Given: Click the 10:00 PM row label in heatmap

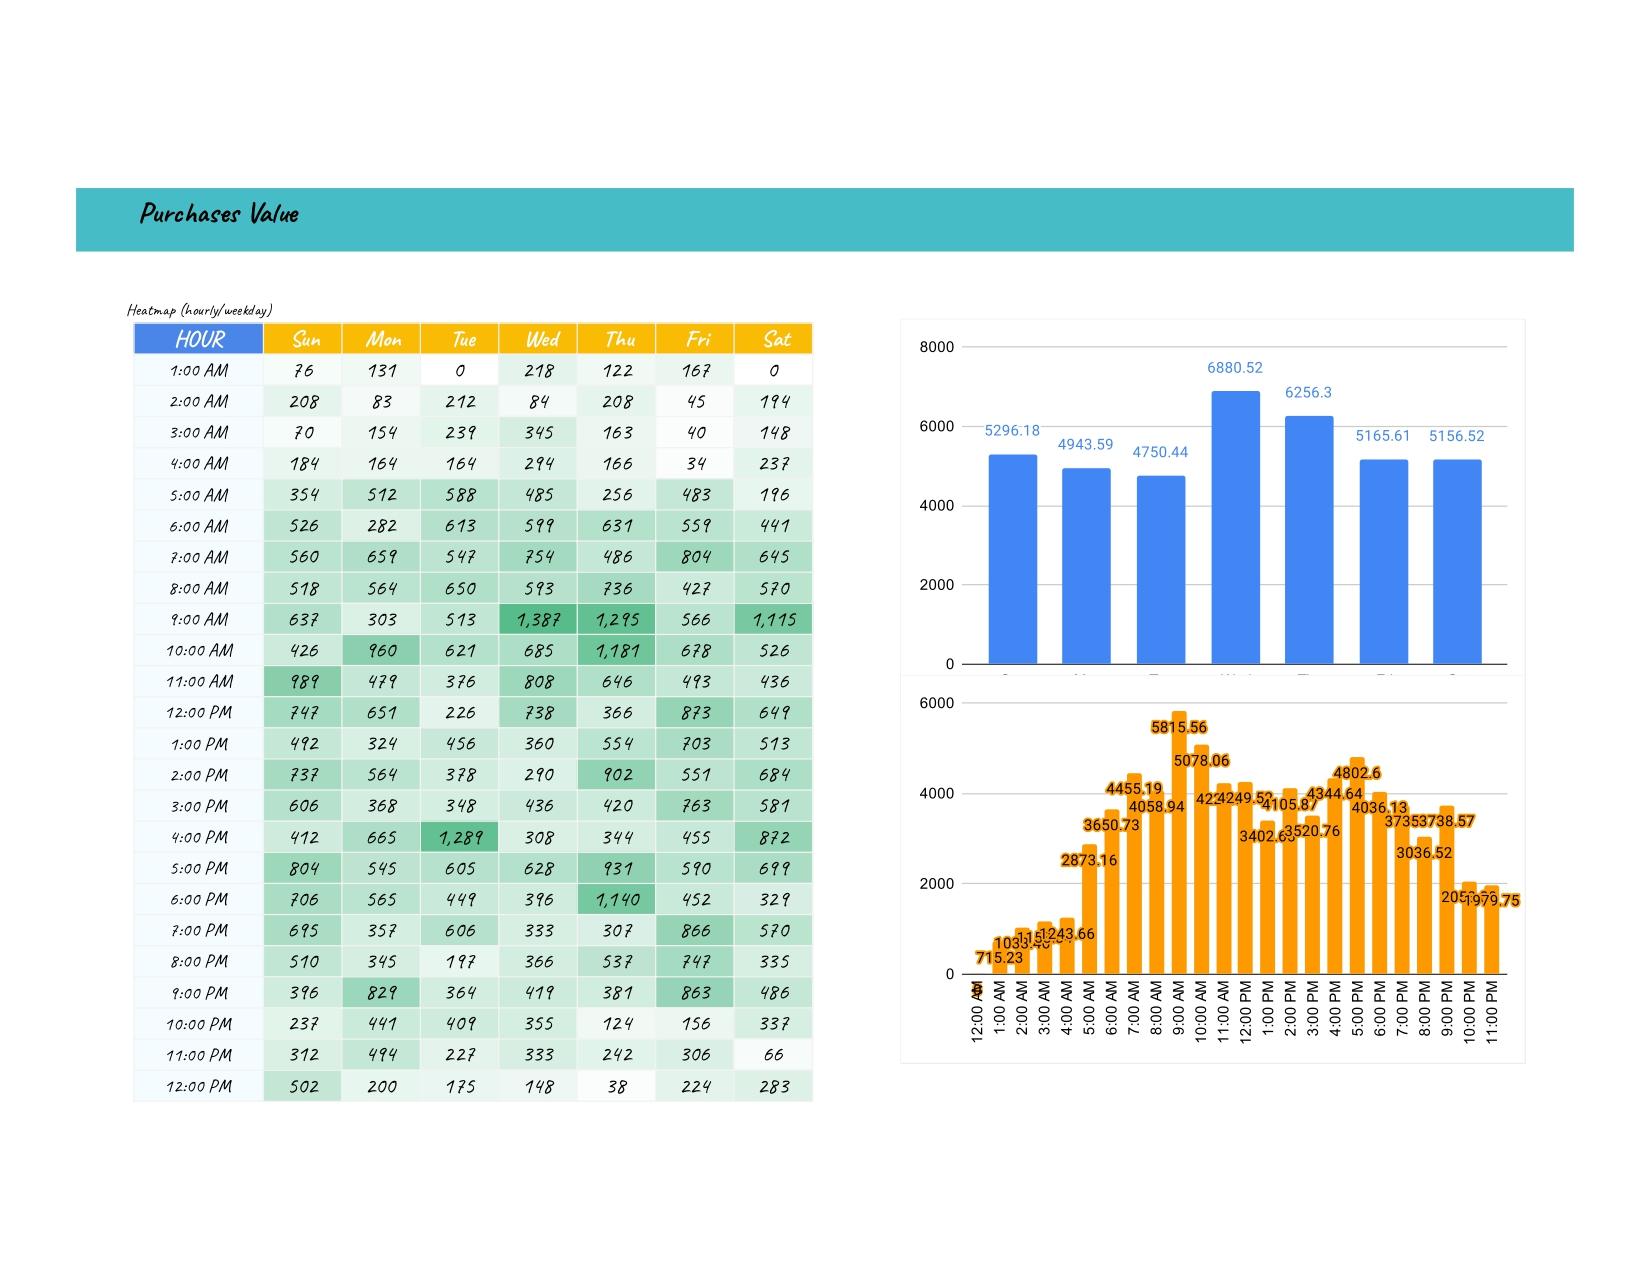Looking at the screenshot, I should (199, 1023).
